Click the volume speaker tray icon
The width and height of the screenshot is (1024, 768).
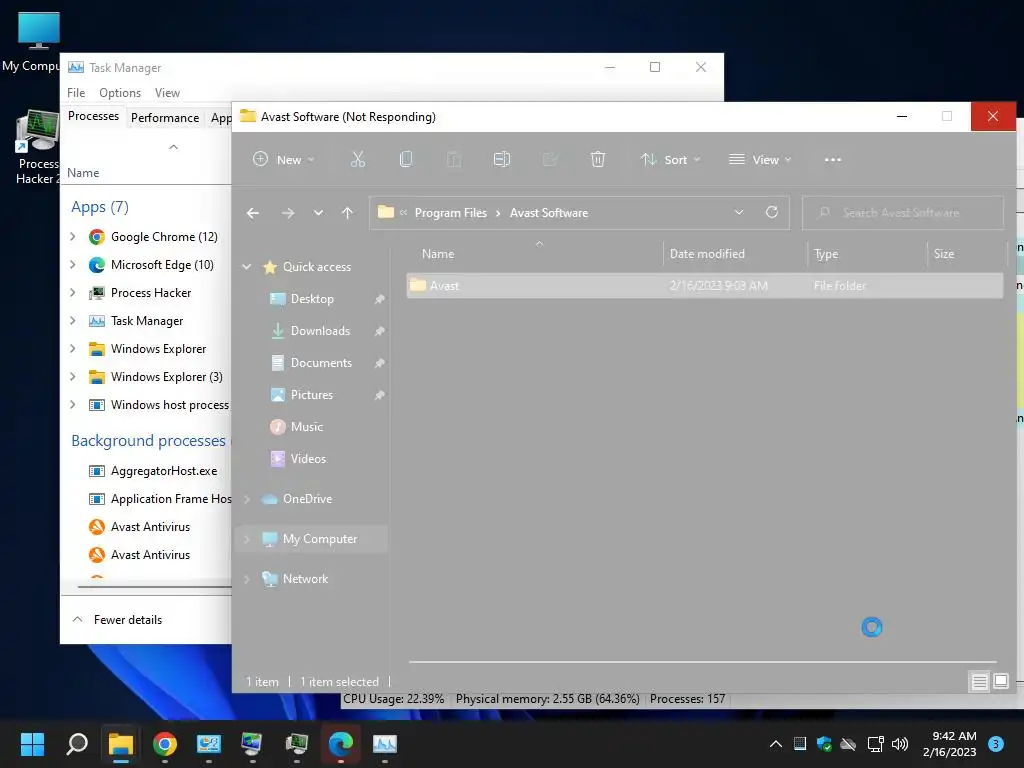click(x=900, y=744)
